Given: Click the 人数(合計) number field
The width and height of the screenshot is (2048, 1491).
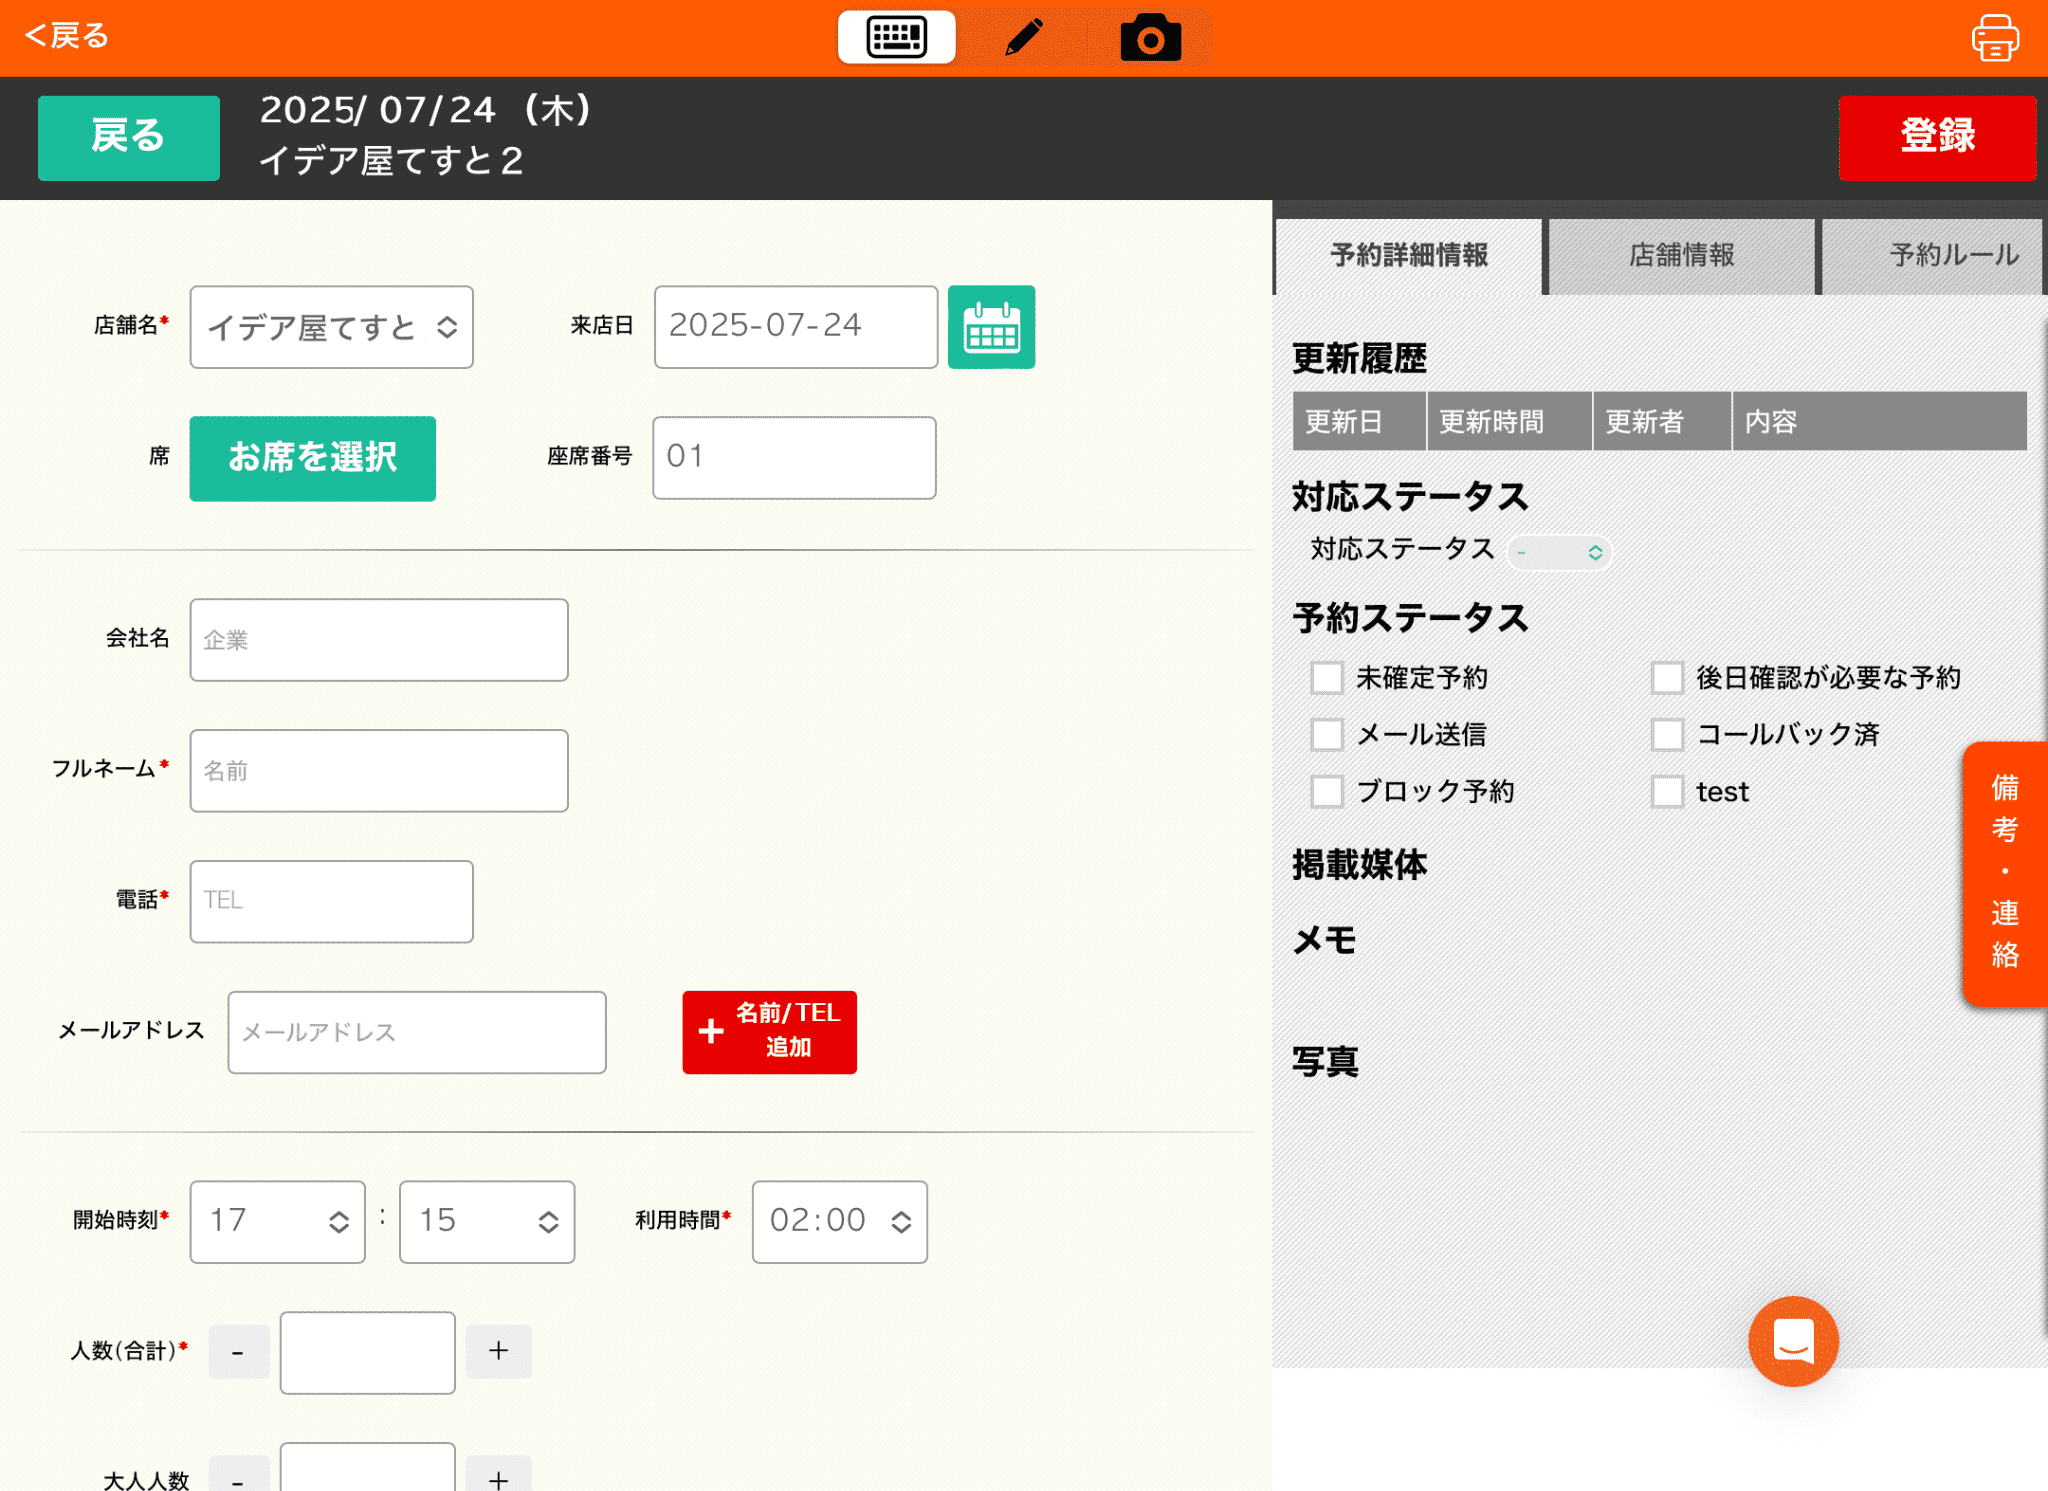Looking at the screenshot, I should [x=367, y=1352].
